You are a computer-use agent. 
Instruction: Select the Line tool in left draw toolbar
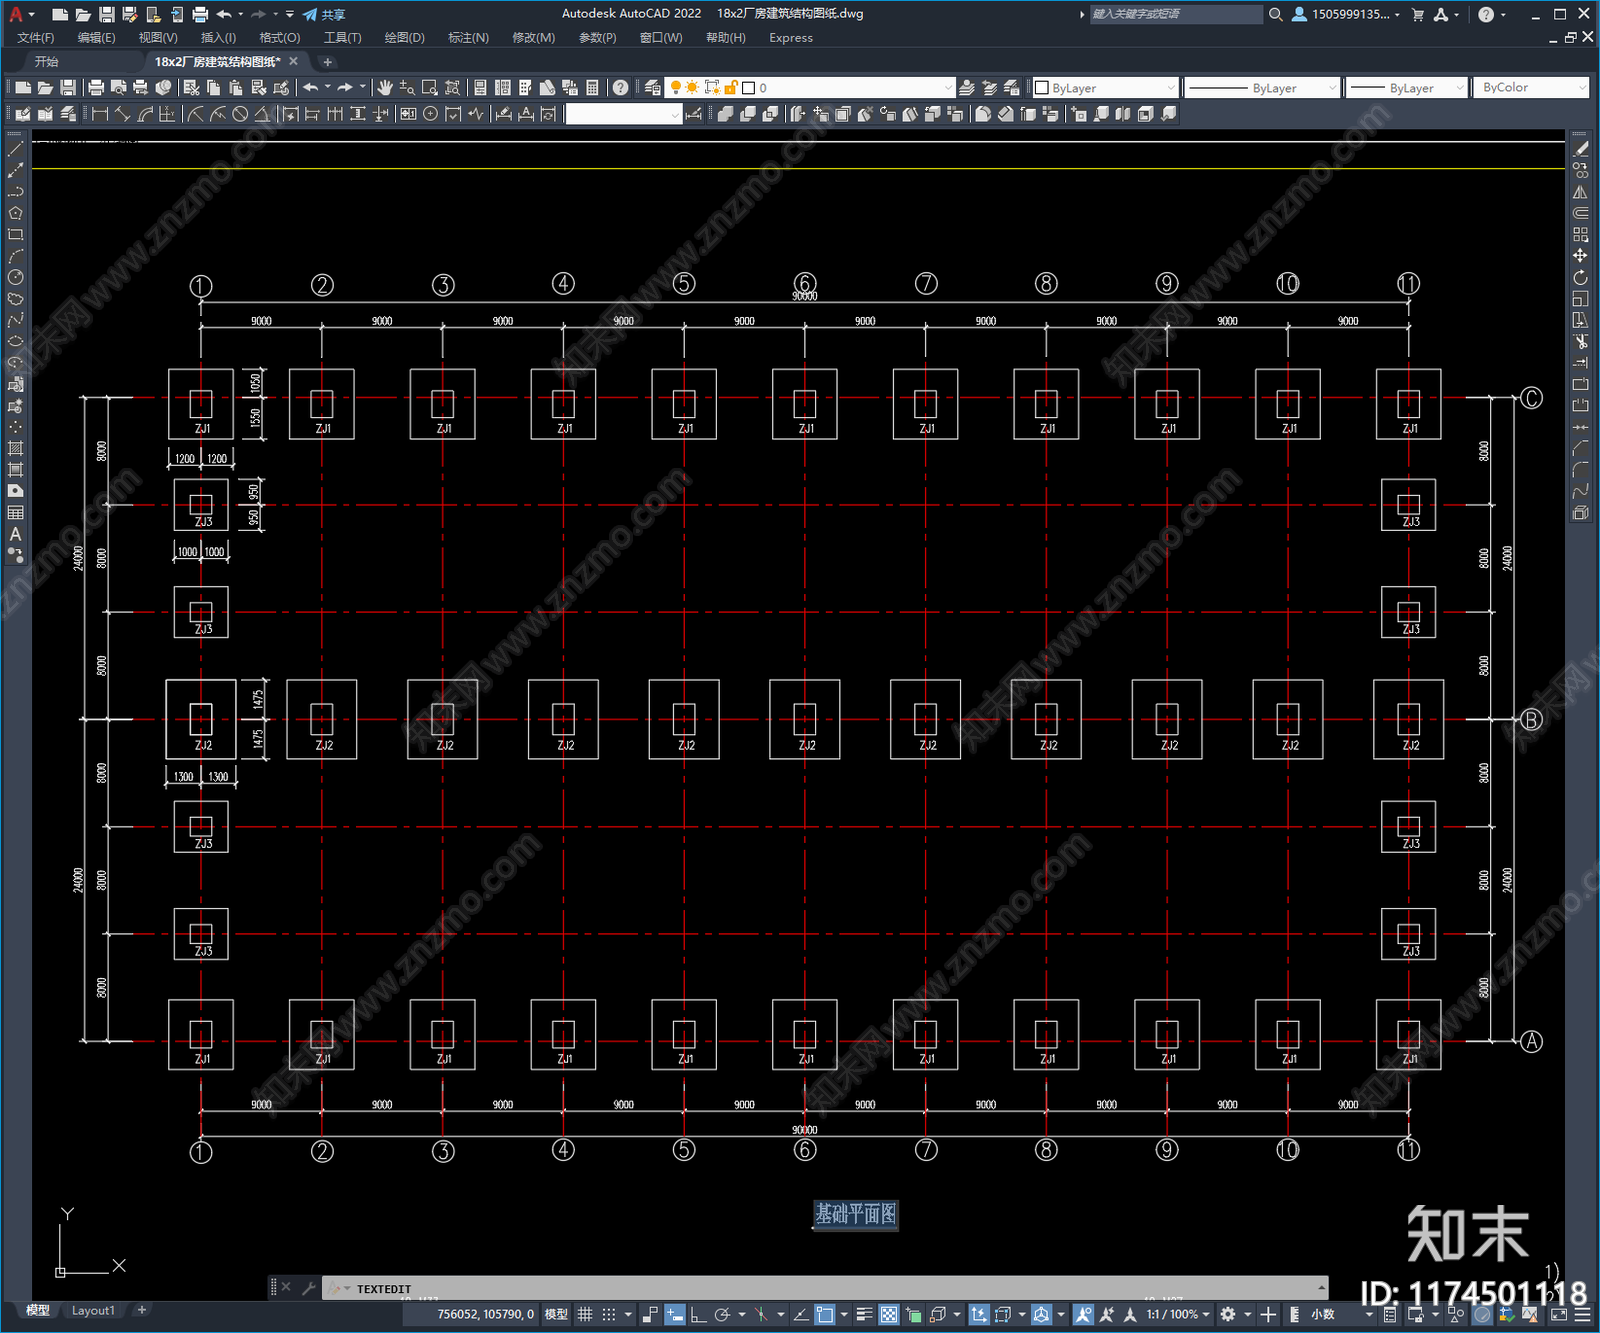tap(15, 148)
